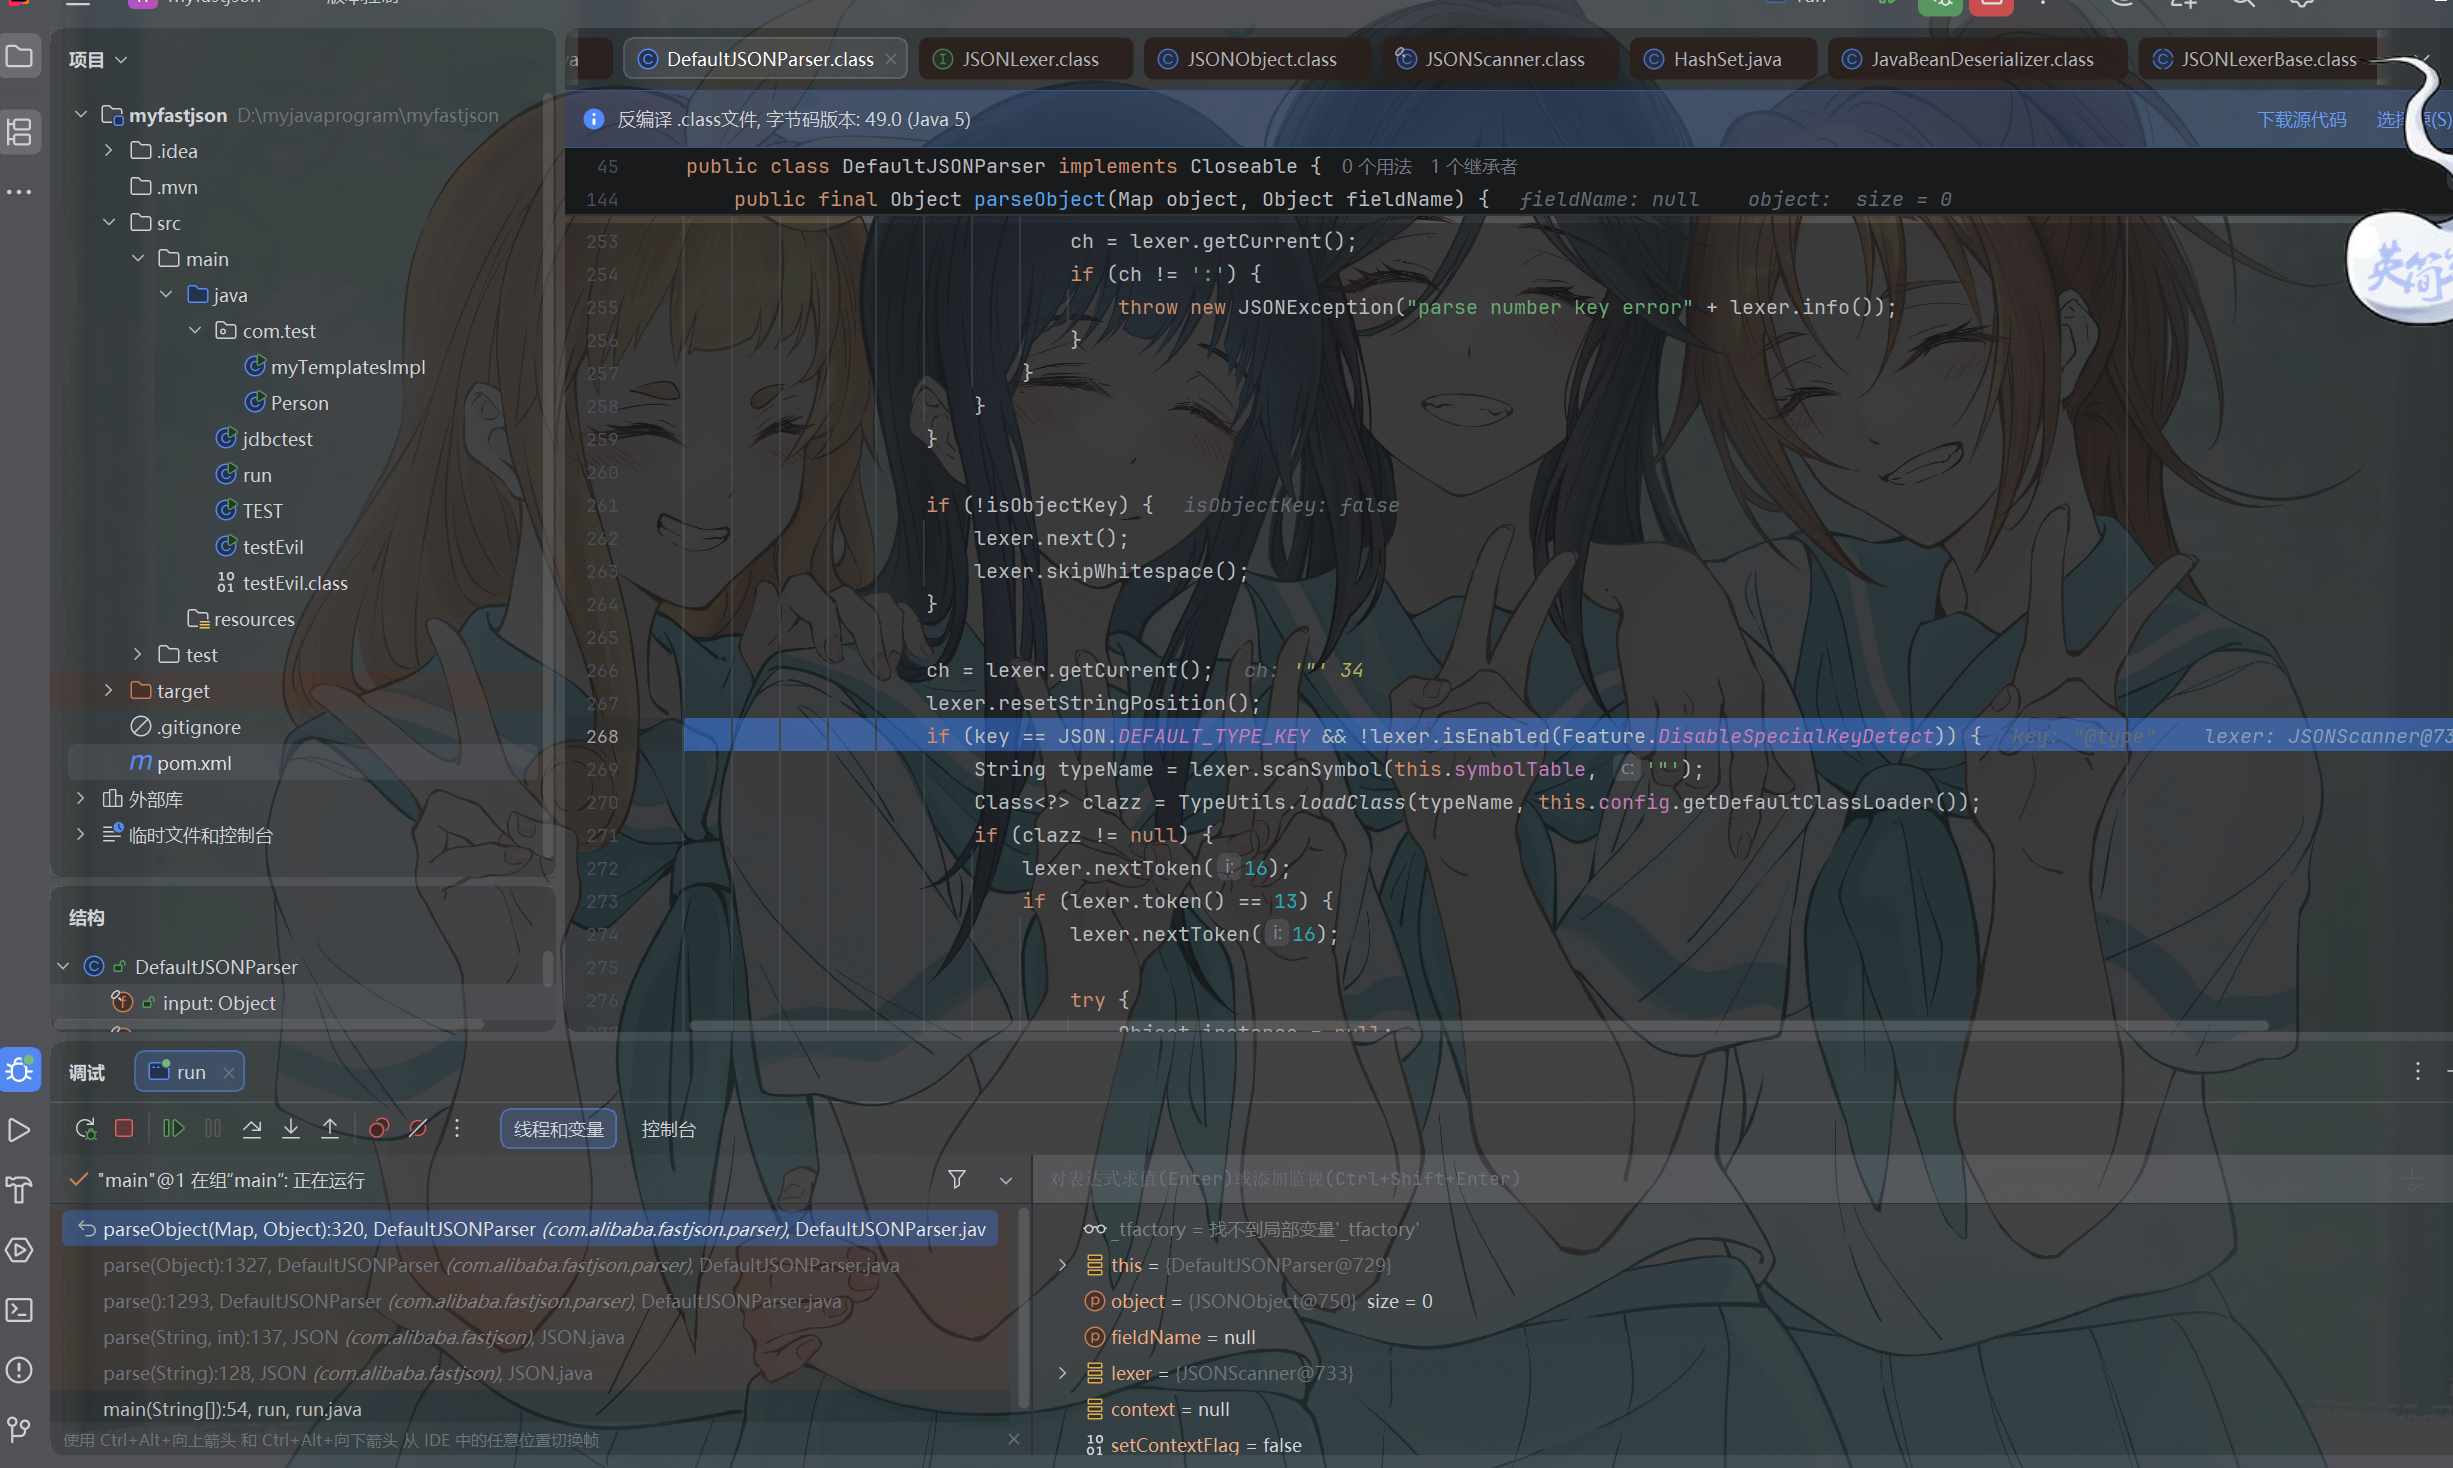Dismiss the navigation hint at bottom
2453x1468 pixels.
click(x=1014, y=1439)
